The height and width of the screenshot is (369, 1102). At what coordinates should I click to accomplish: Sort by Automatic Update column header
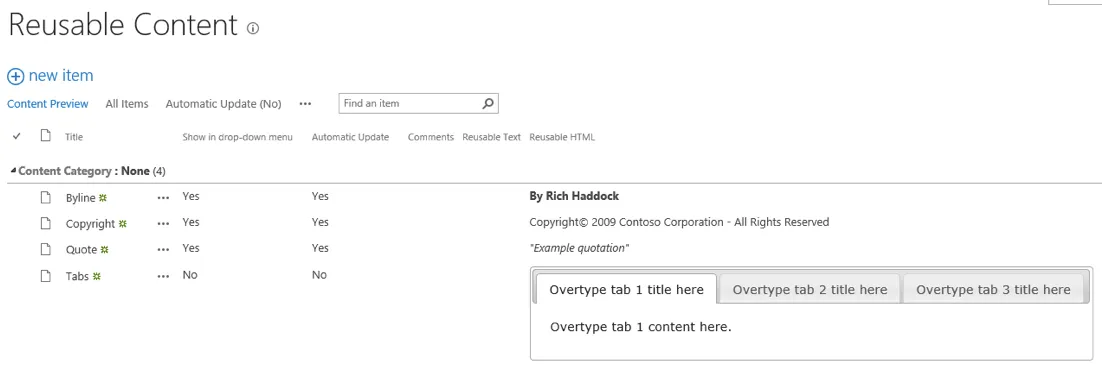pyautogui.click(x=350, y=137)
